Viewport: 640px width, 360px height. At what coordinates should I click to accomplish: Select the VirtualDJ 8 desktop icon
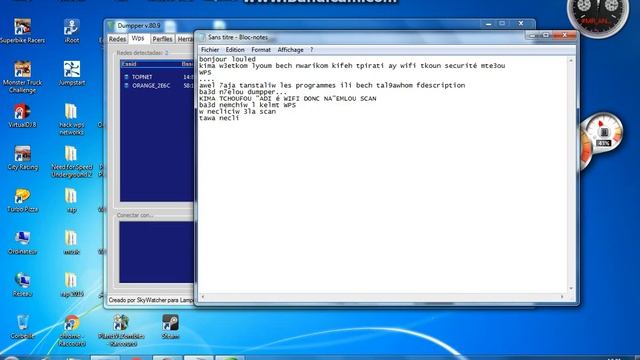tap(22, 116)
